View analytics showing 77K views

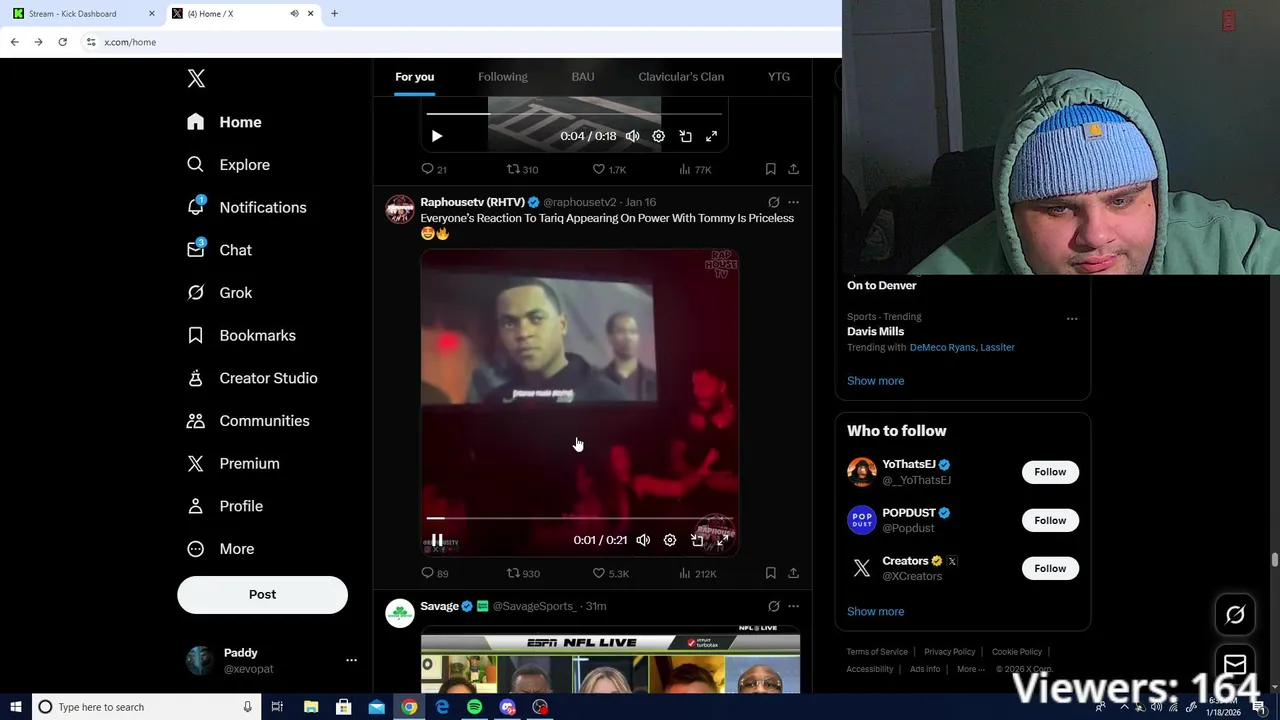pos(695,169)
